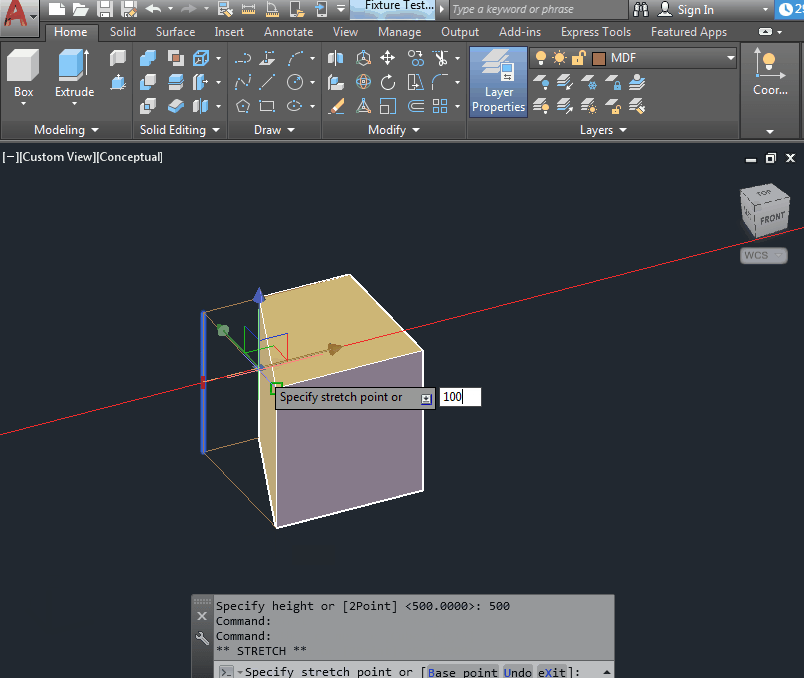Click the Intersect solid icon
The height and width of the screenshot is (678, 804).
click(148, 106)
